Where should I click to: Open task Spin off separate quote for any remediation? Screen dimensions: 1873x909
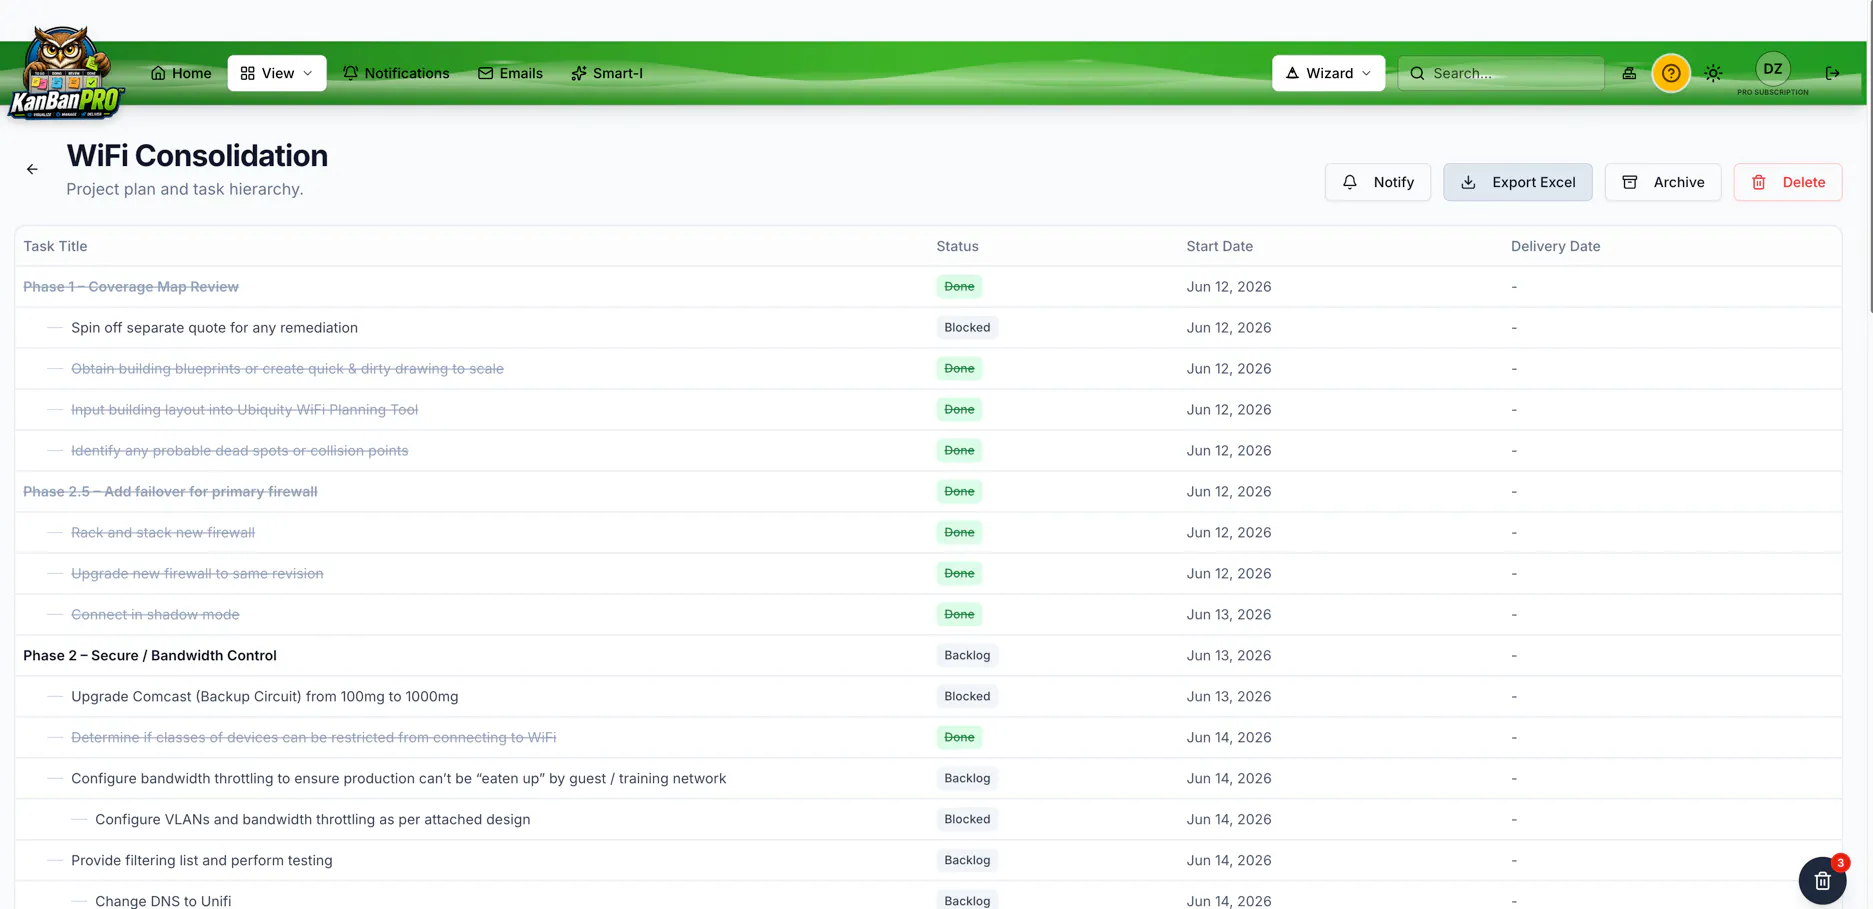(x=214, y=328)
